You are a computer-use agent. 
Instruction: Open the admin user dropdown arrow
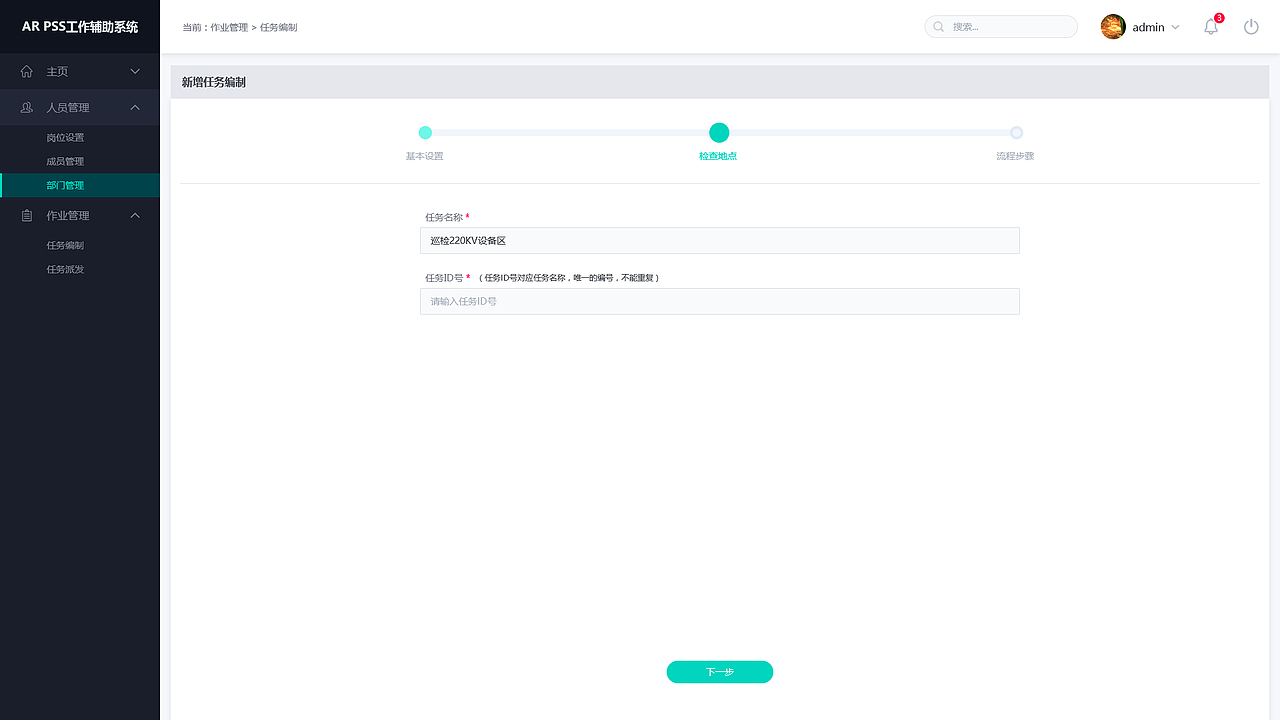[1175, 27]
